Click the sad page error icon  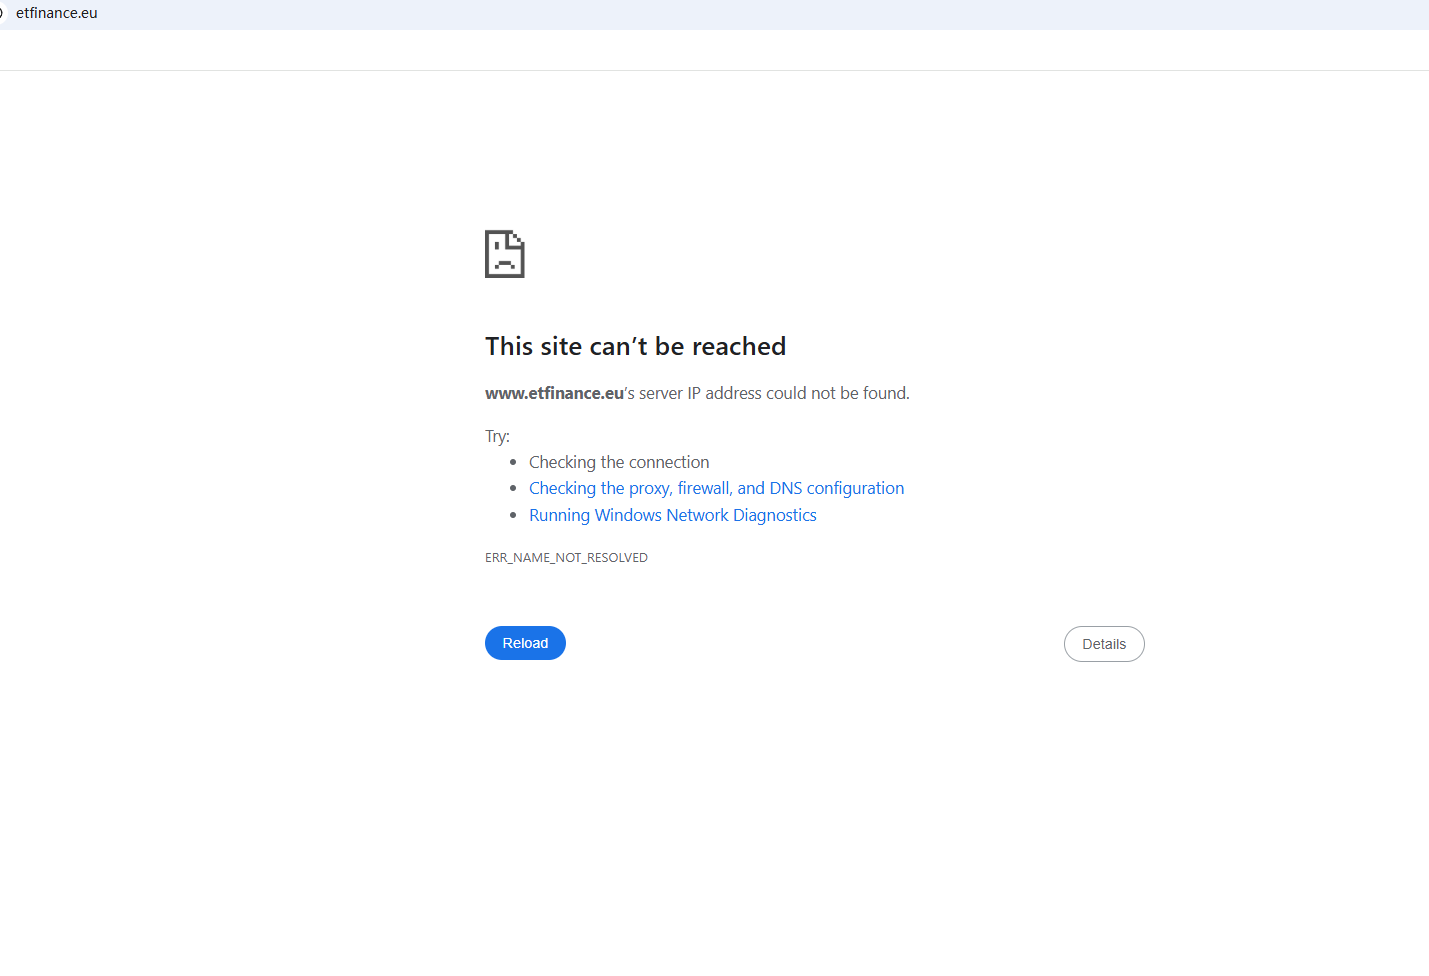coord(505,254)
